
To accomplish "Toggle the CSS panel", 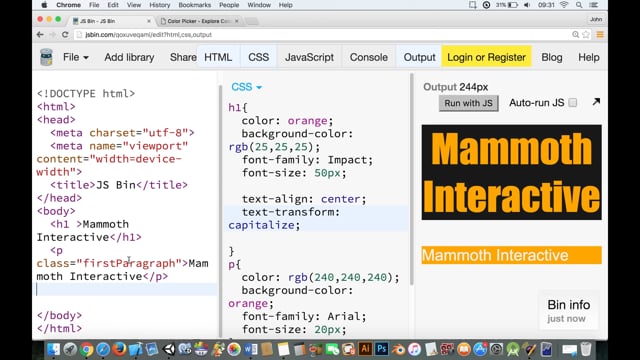I will tap(258, 57).
